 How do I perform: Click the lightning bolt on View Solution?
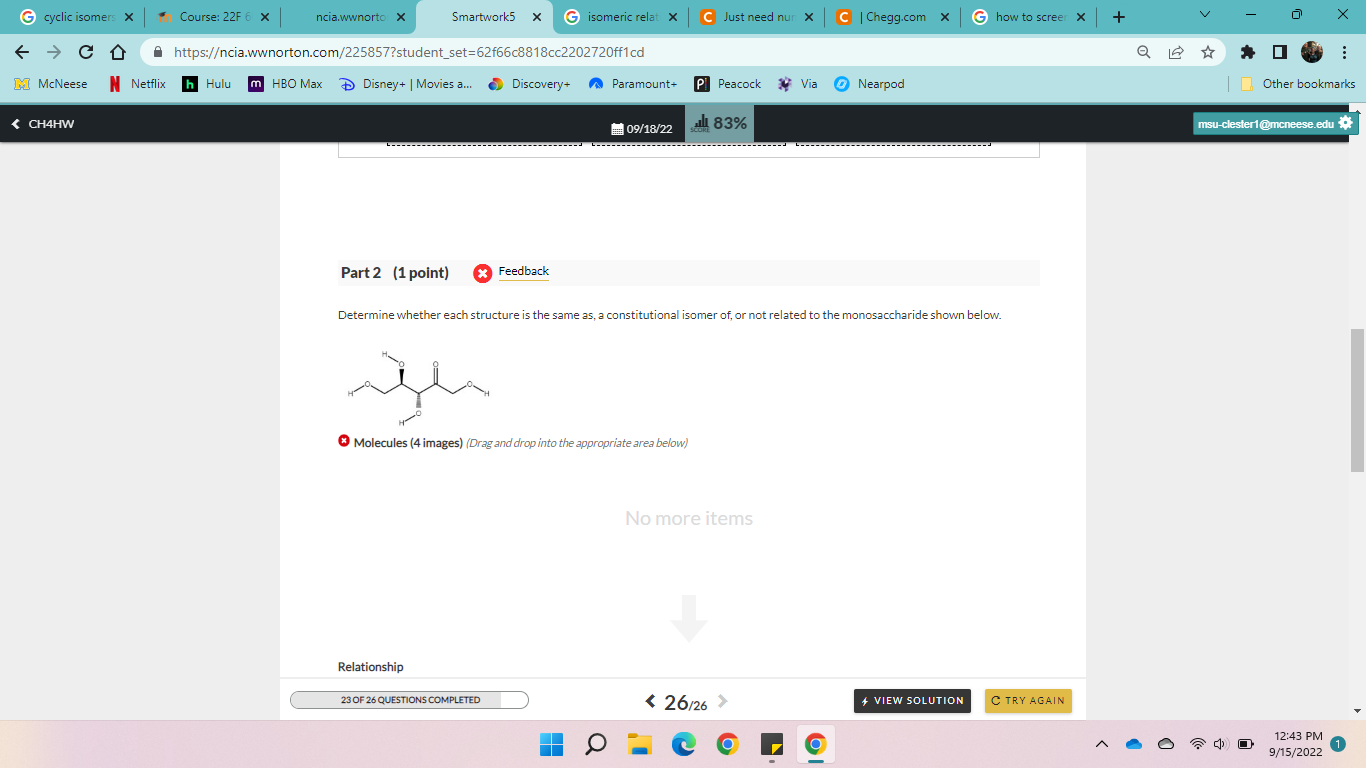point(864,701)
